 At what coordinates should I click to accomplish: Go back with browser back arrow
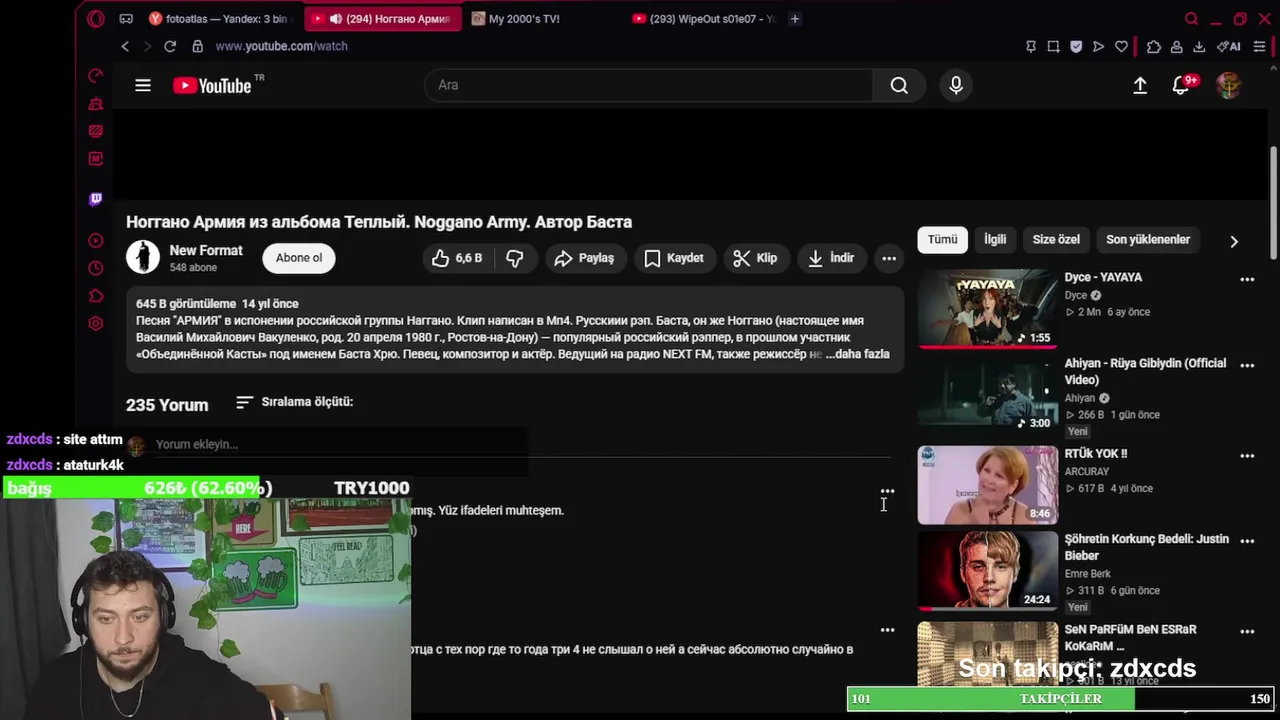coord(125,46)
